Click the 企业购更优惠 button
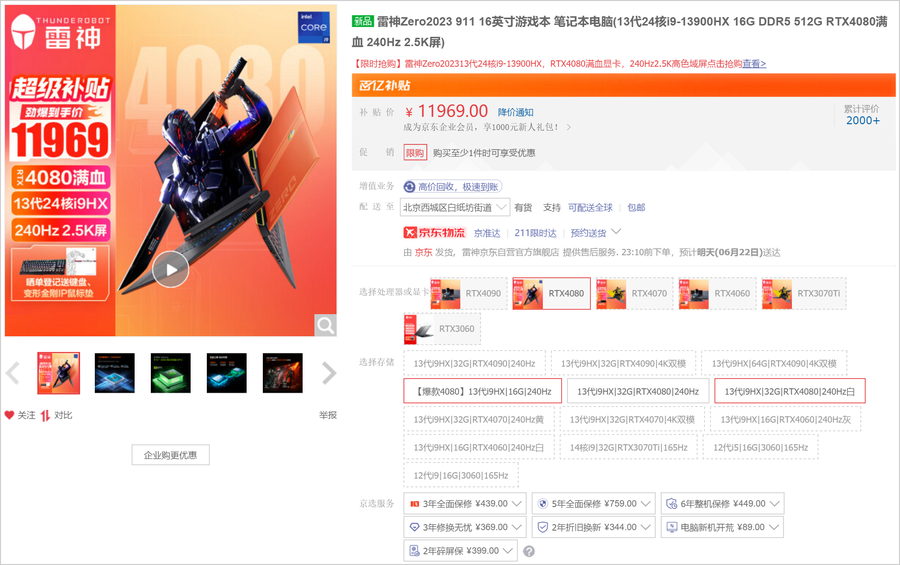900x565 pixels. tap(170, 455)
